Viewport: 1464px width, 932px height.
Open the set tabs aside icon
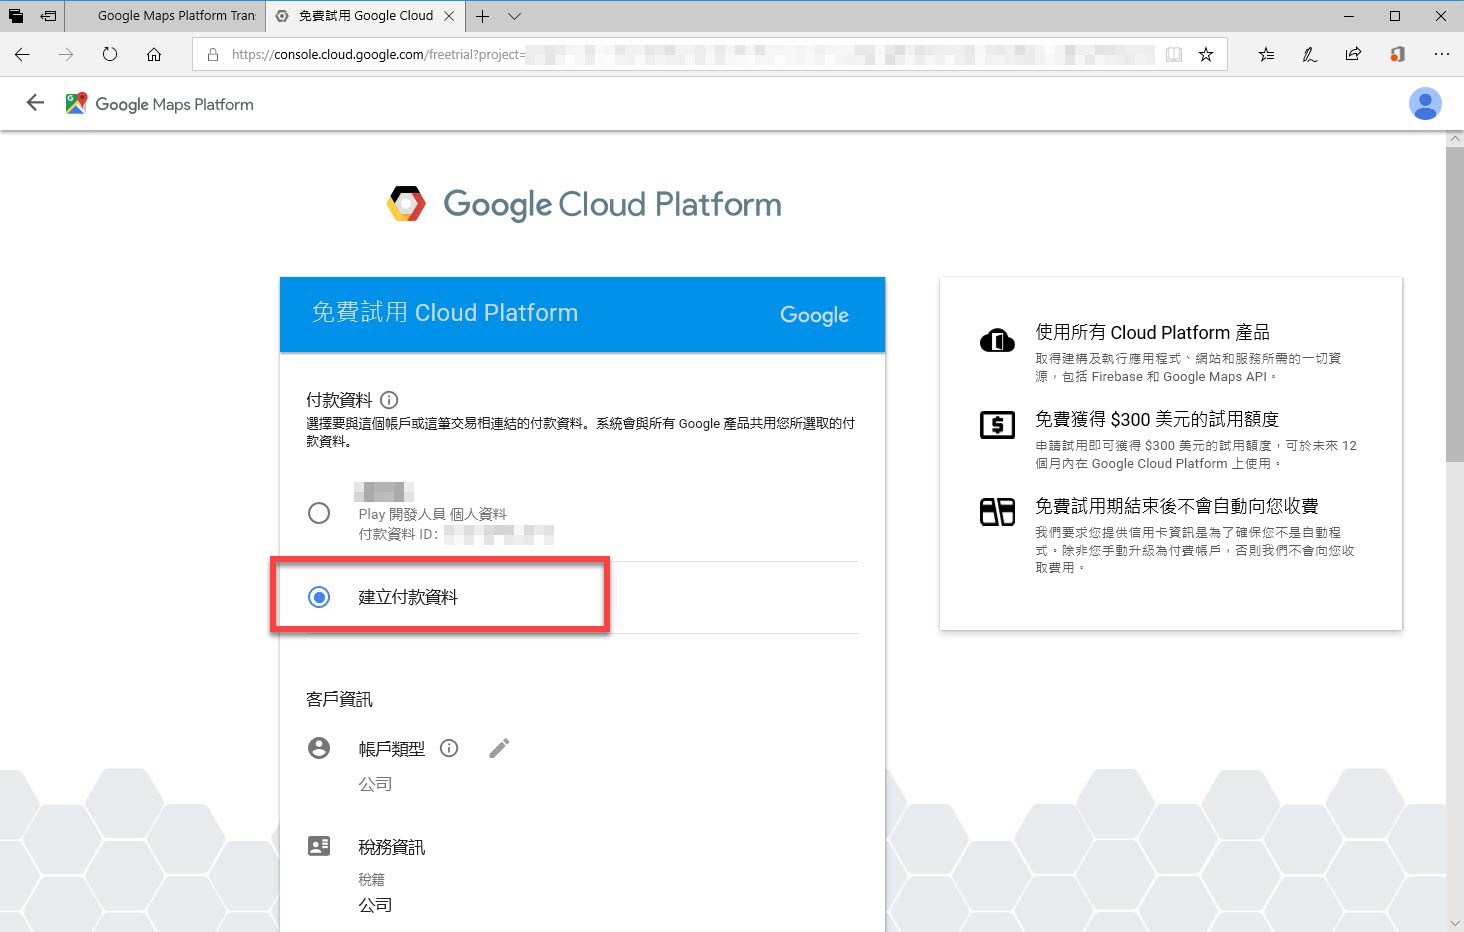click(48, 16)
